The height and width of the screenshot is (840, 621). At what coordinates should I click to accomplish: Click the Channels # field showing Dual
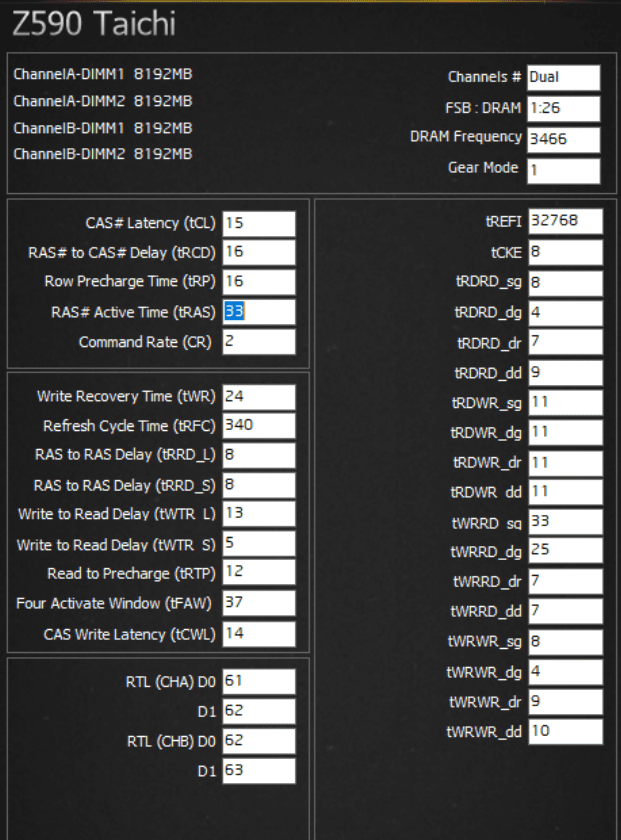[x=564, y=78]
